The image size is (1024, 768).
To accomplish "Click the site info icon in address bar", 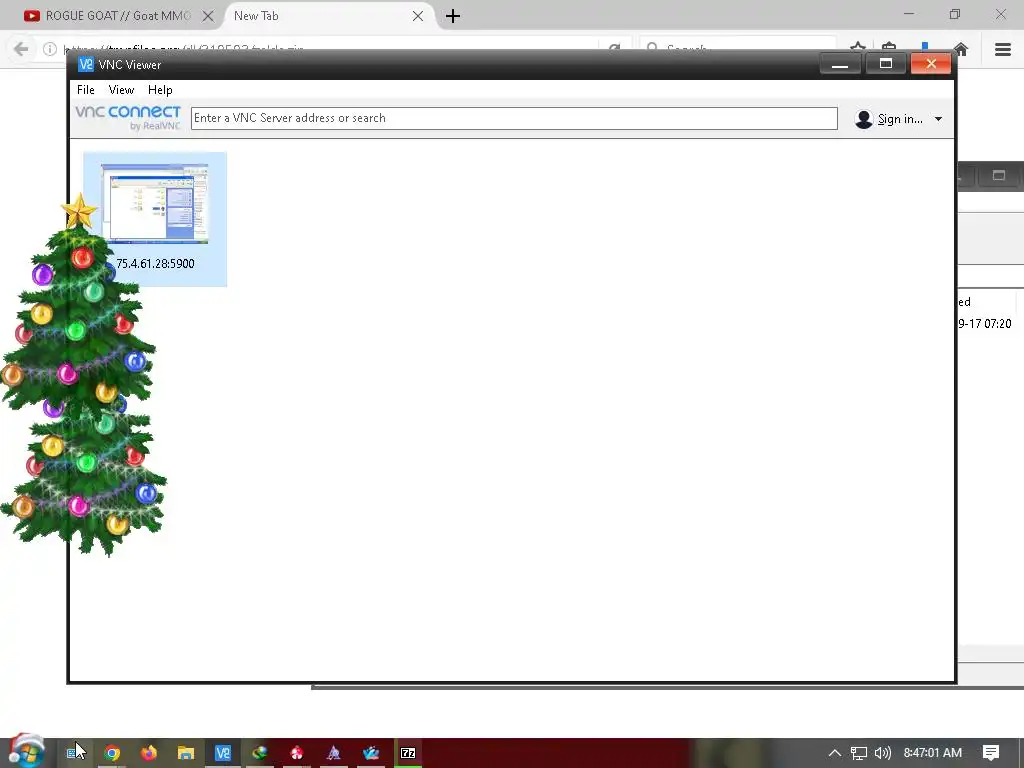I will [50, 49].
